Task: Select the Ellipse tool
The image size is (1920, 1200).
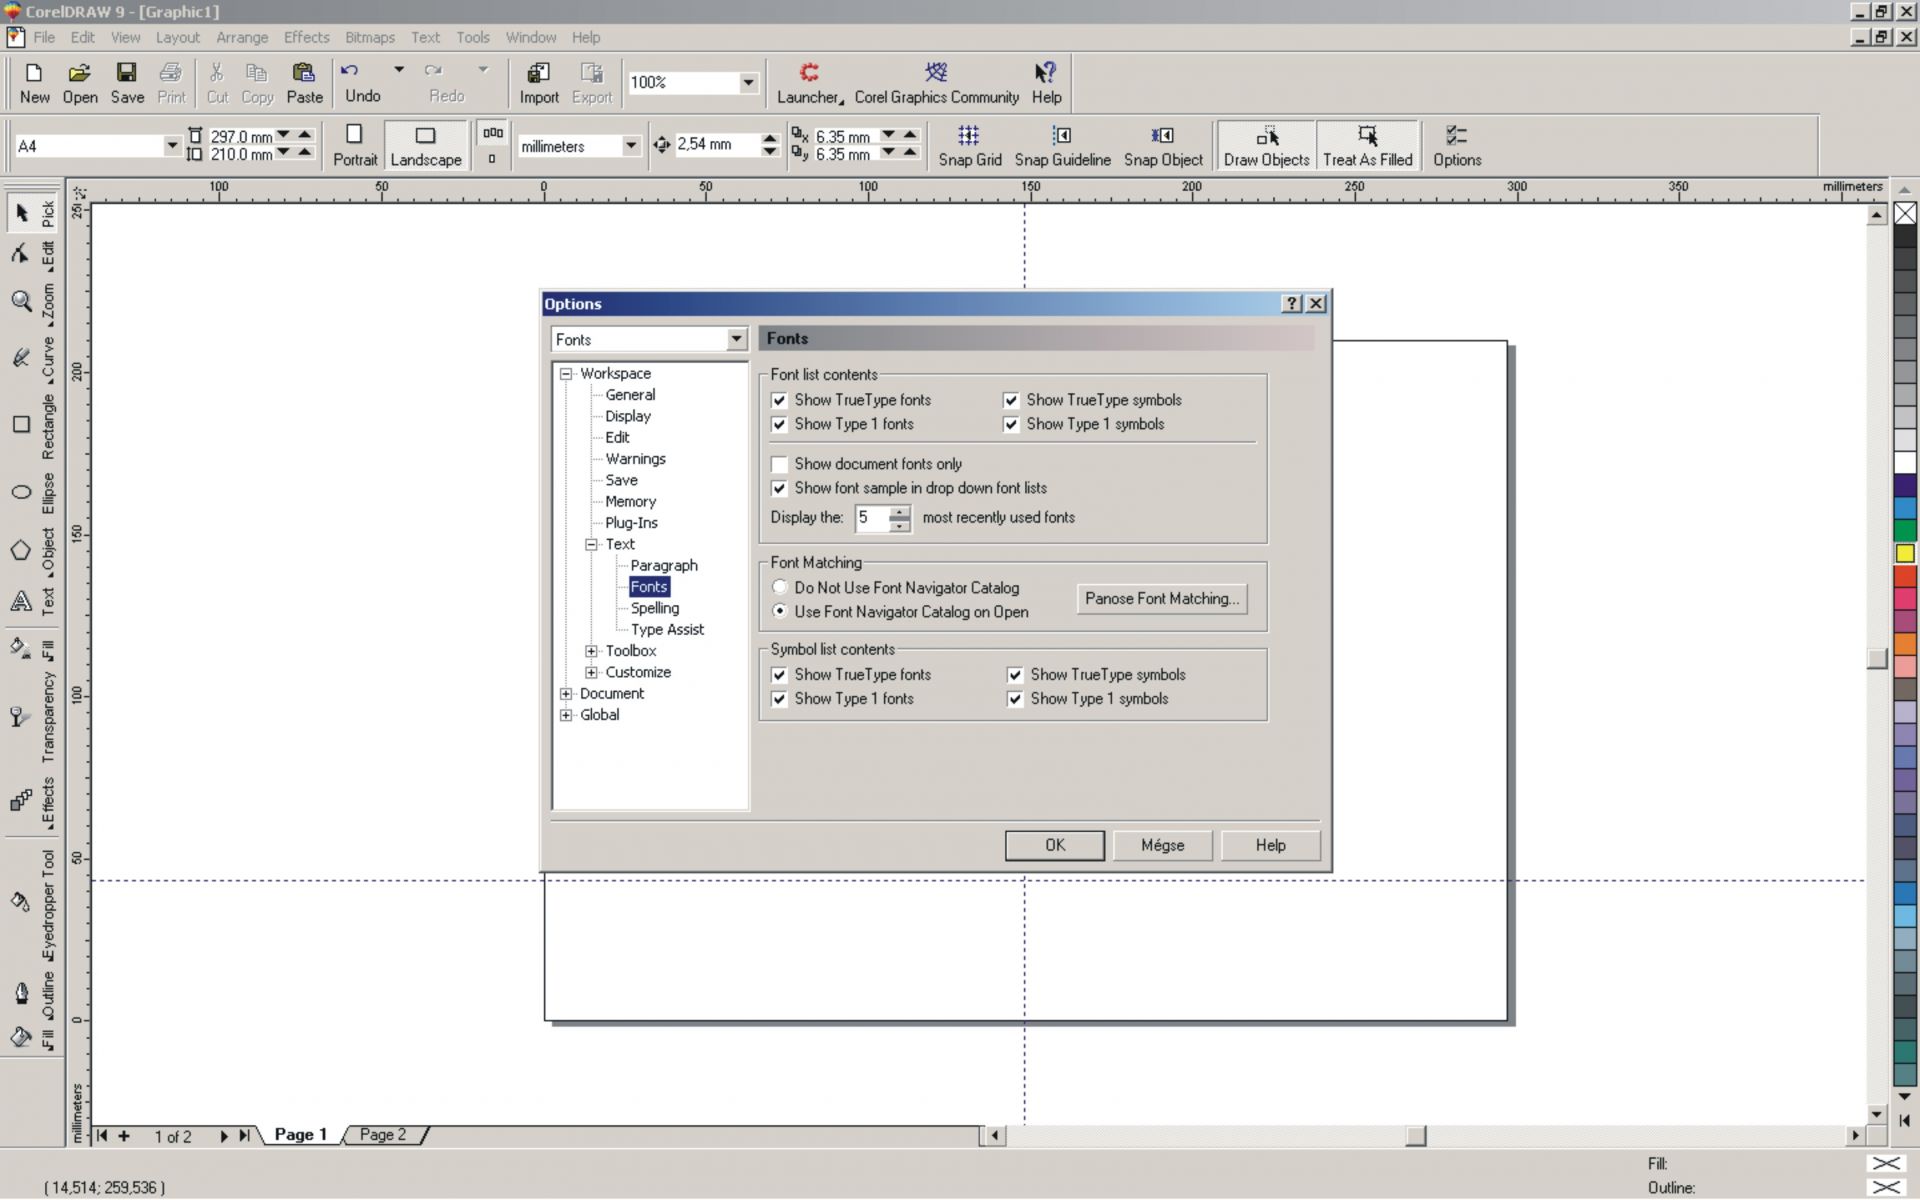Action: (x=21, y=492)
